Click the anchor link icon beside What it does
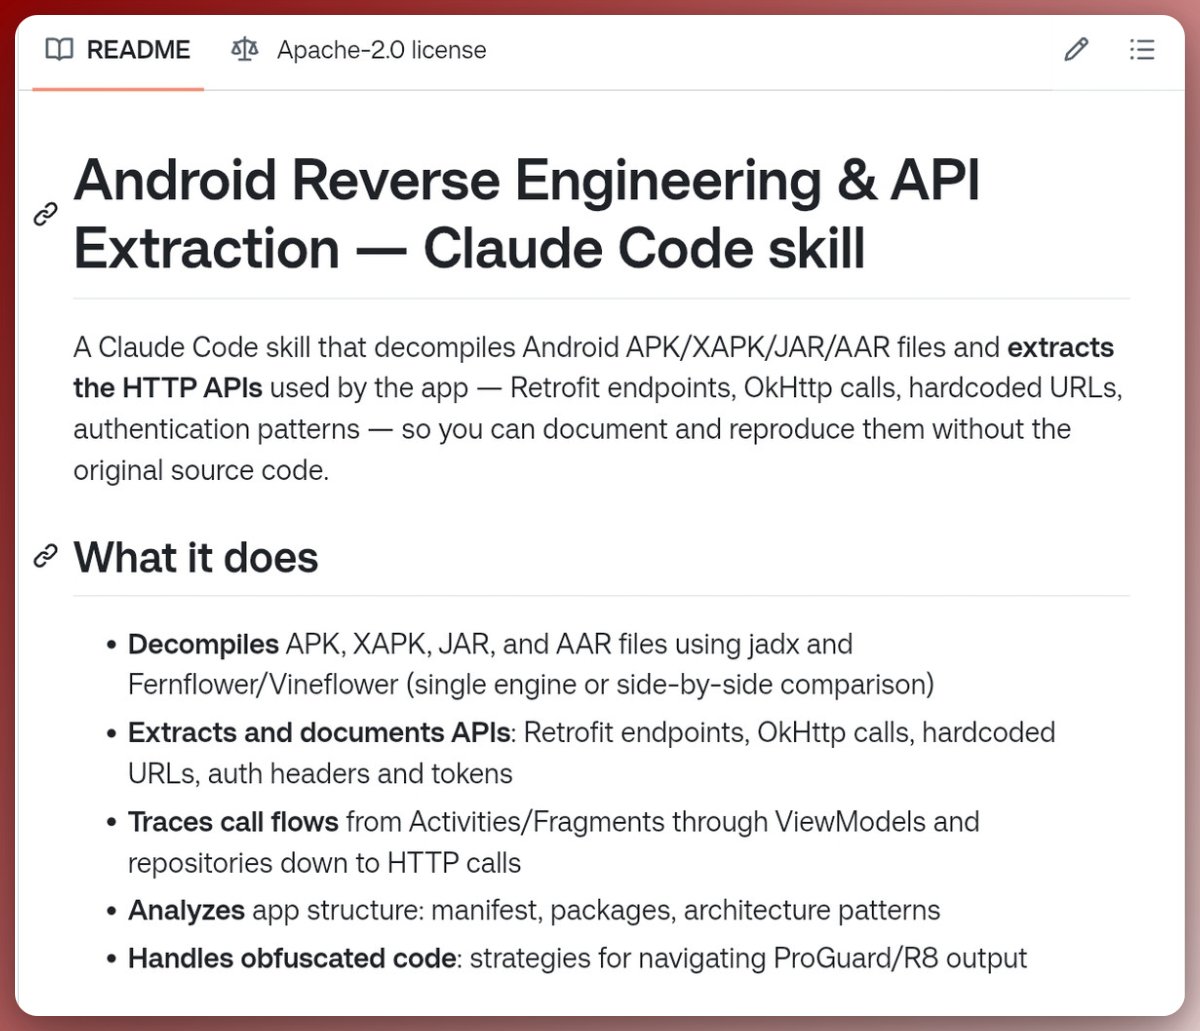 click(x=46, y=557)
